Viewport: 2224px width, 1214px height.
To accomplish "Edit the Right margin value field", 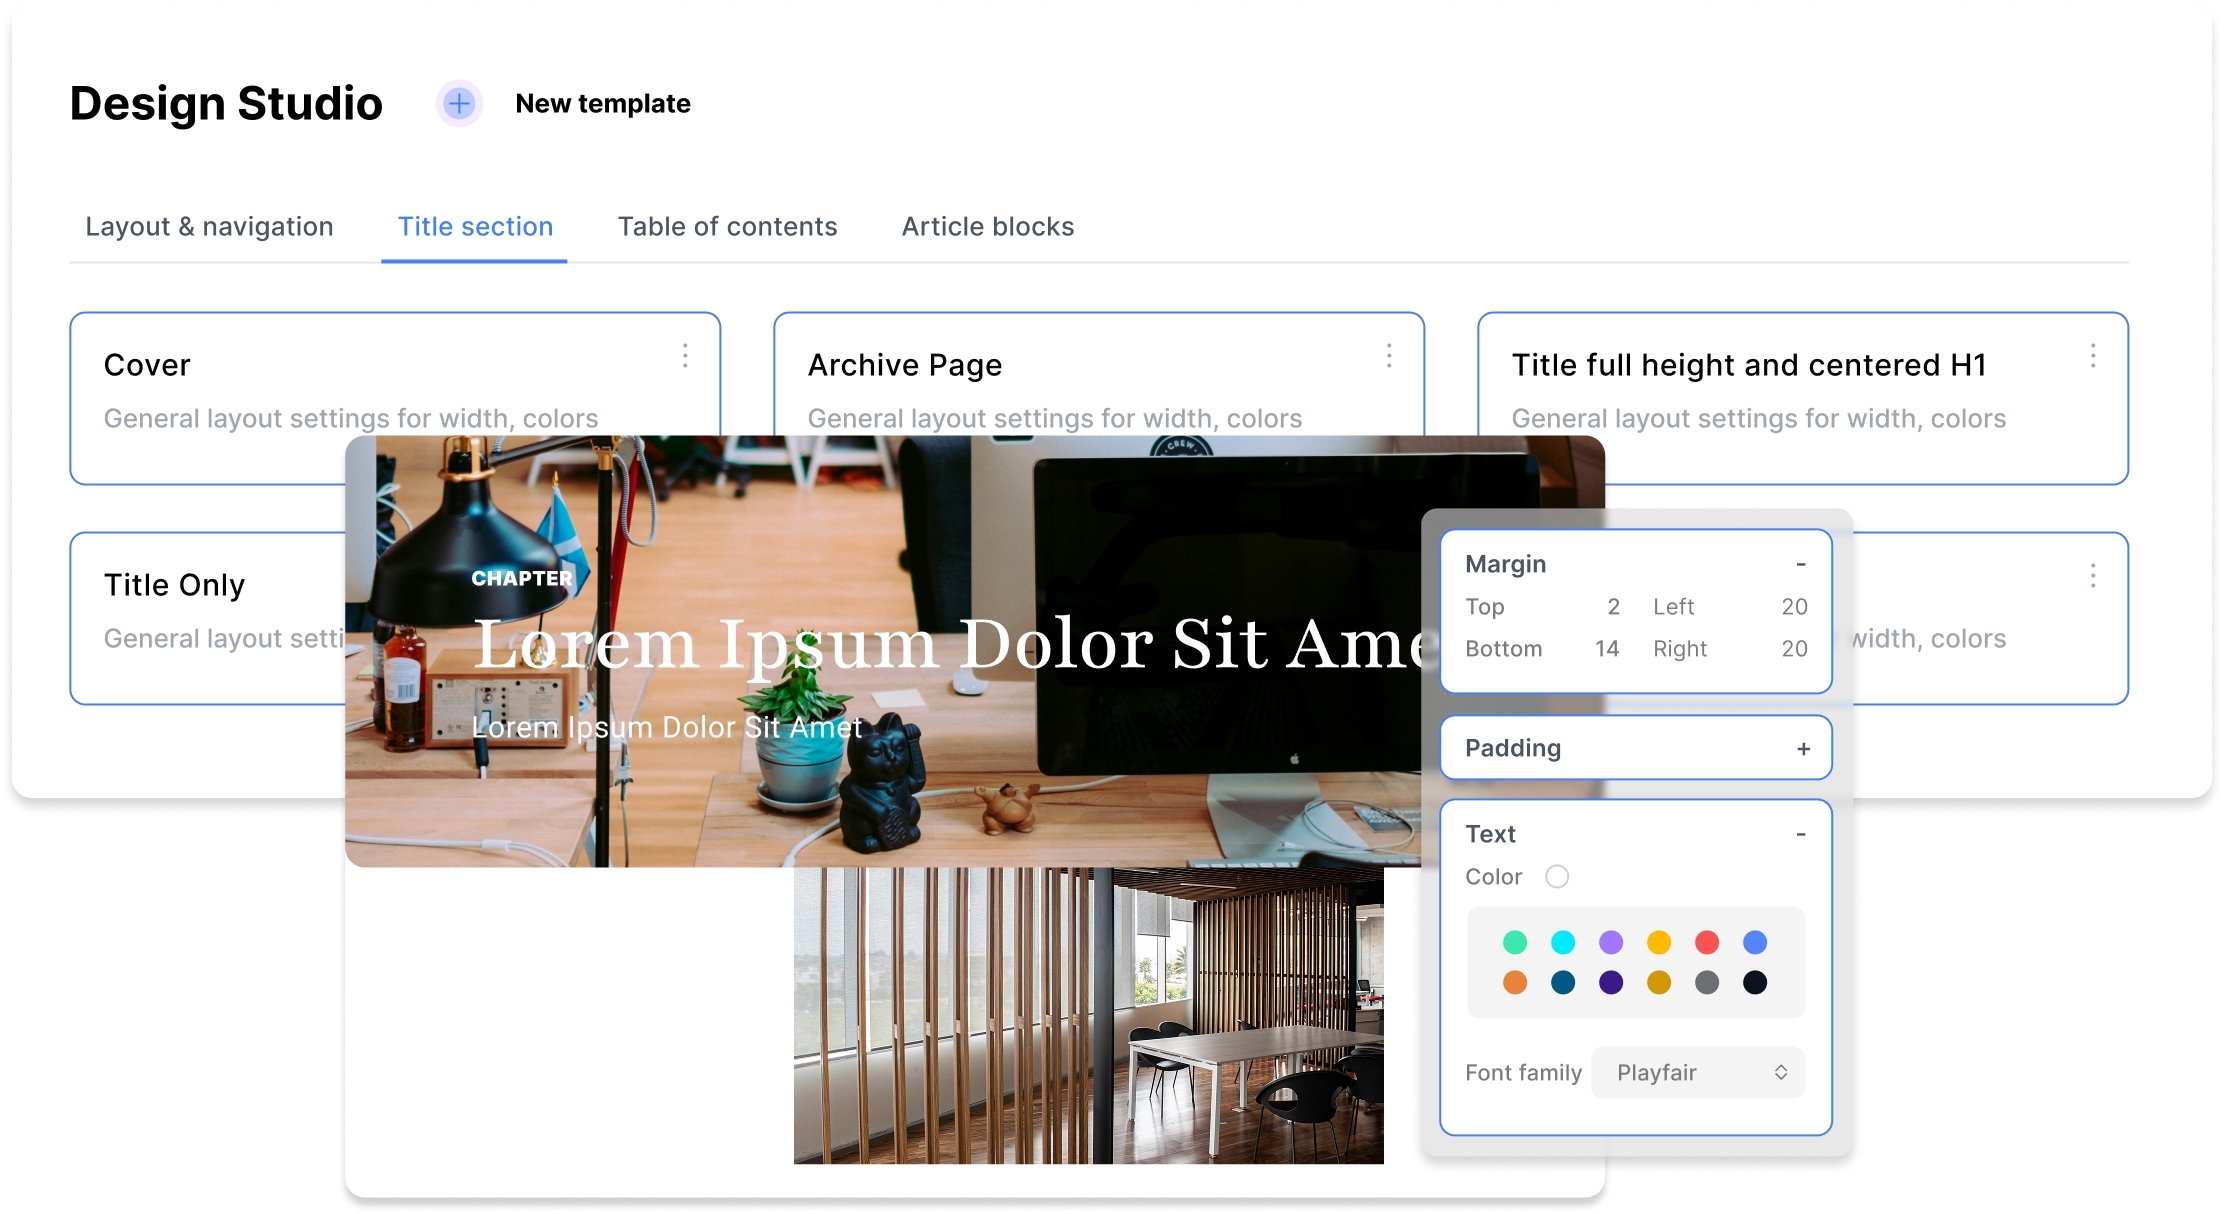I will click(1793, 648).
